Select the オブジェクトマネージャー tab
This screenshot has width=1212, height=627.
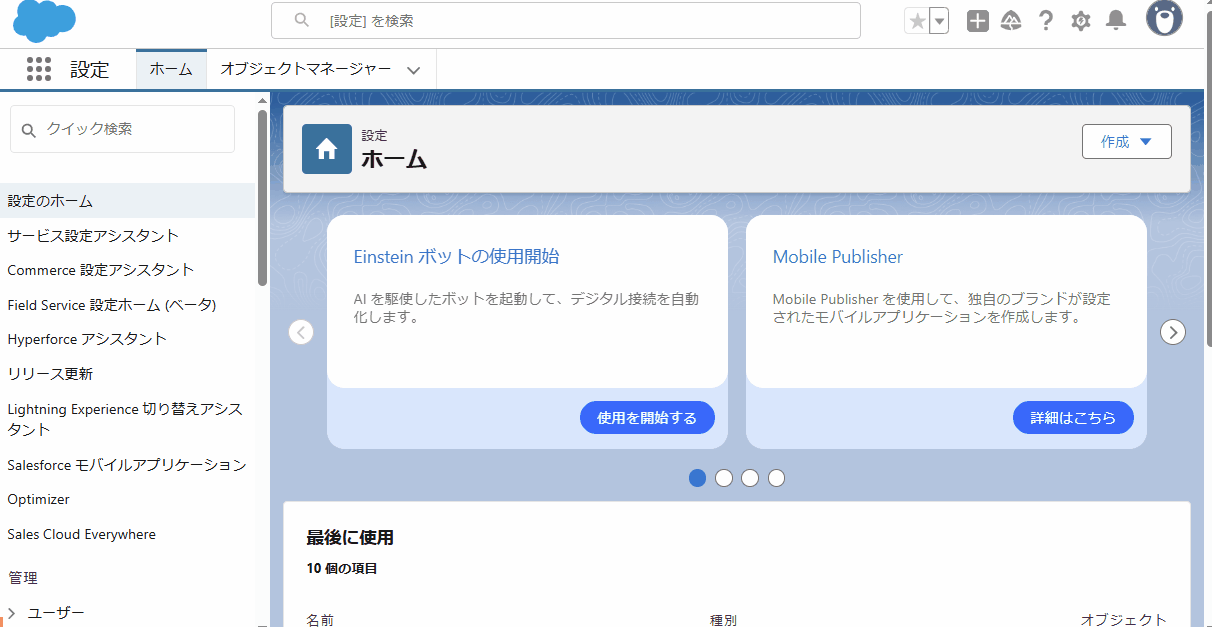point(306,69)
